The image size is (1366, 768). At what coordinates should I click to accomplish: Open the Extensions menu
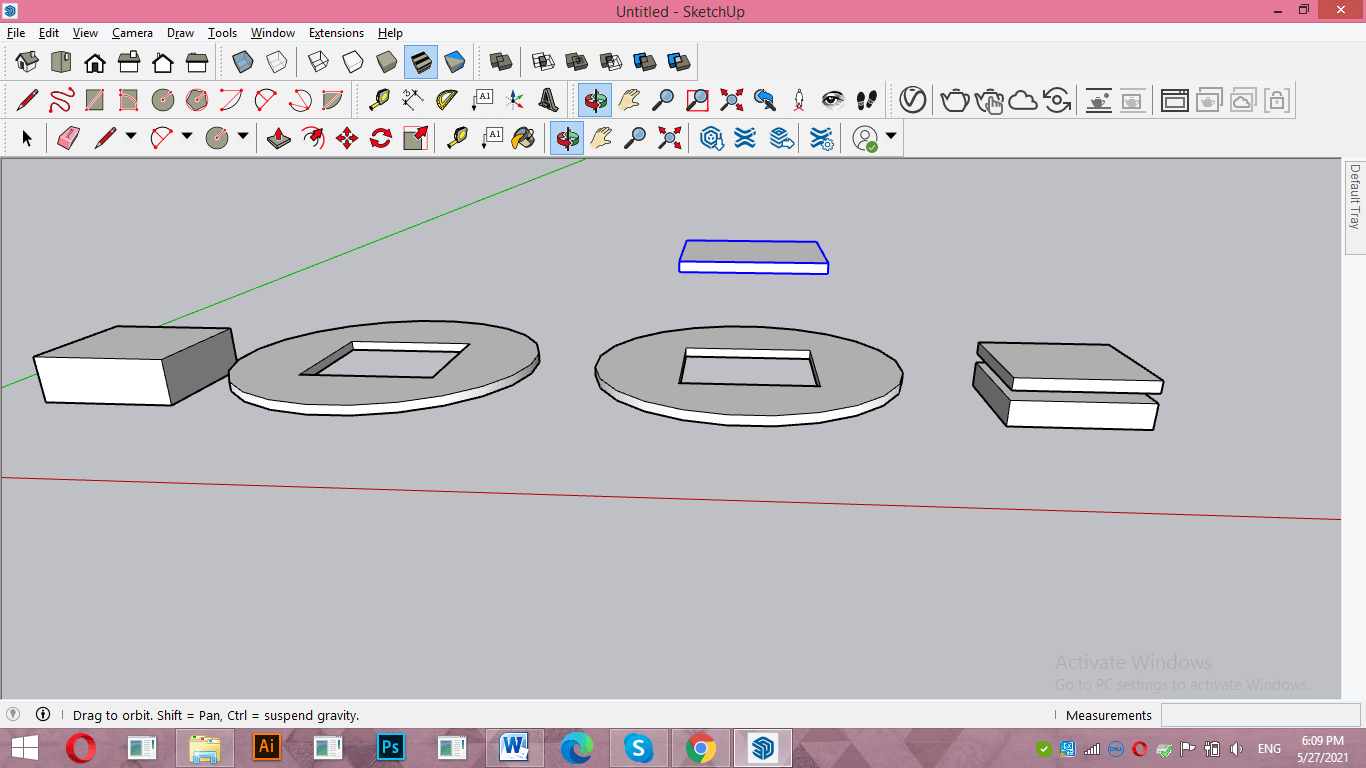coord(336,33)
